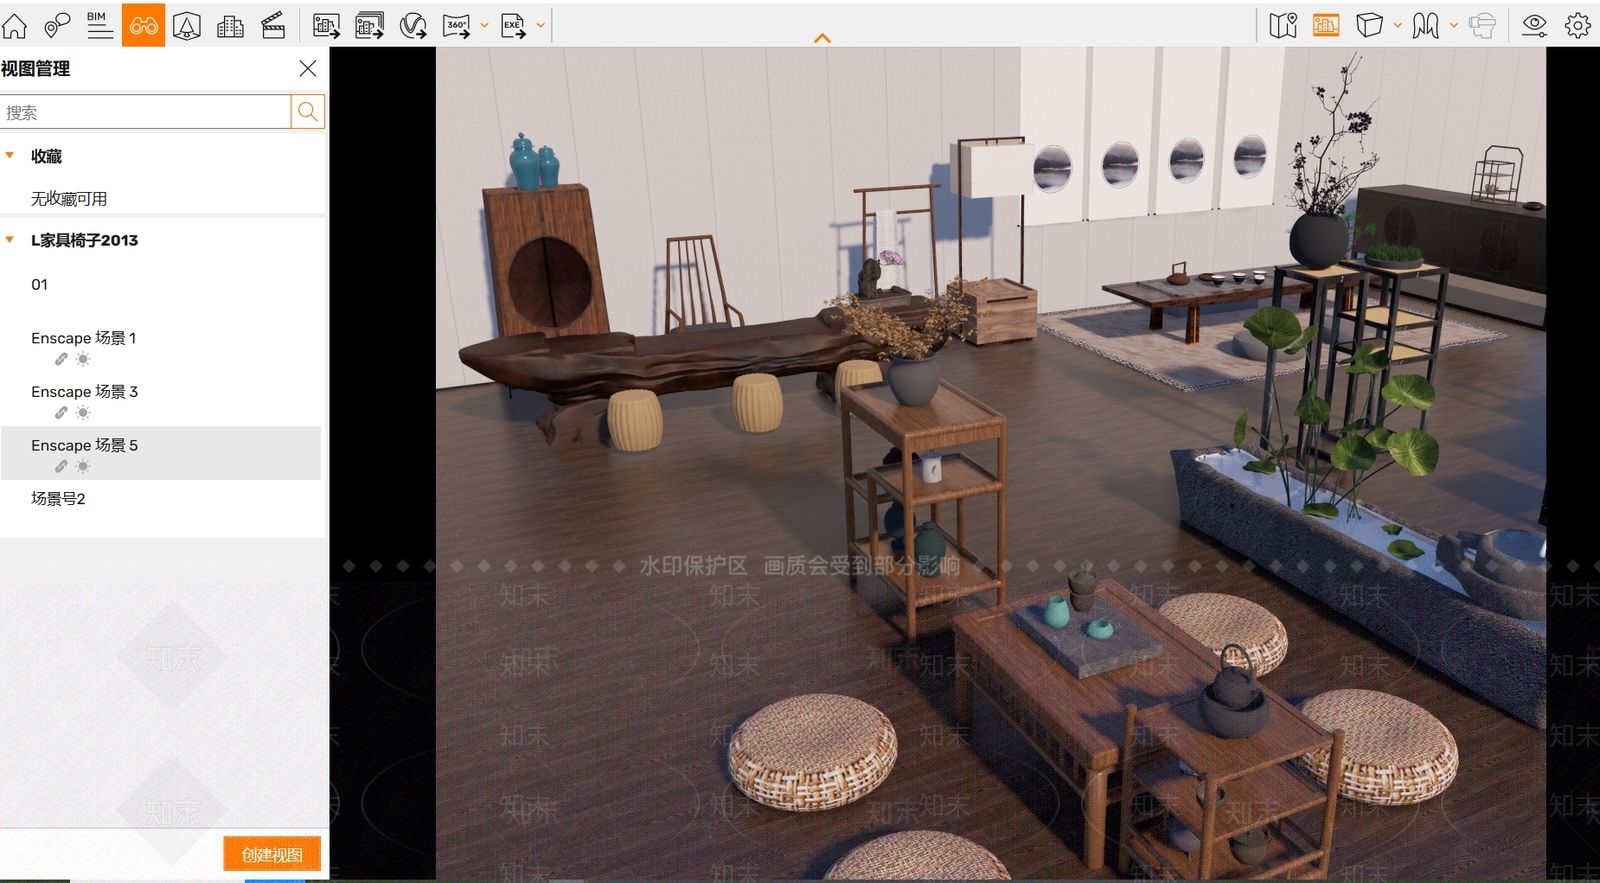Open the collaborative annotations pin icon
Viewport: 1600px width, 883px height.
tap(57, 25)
